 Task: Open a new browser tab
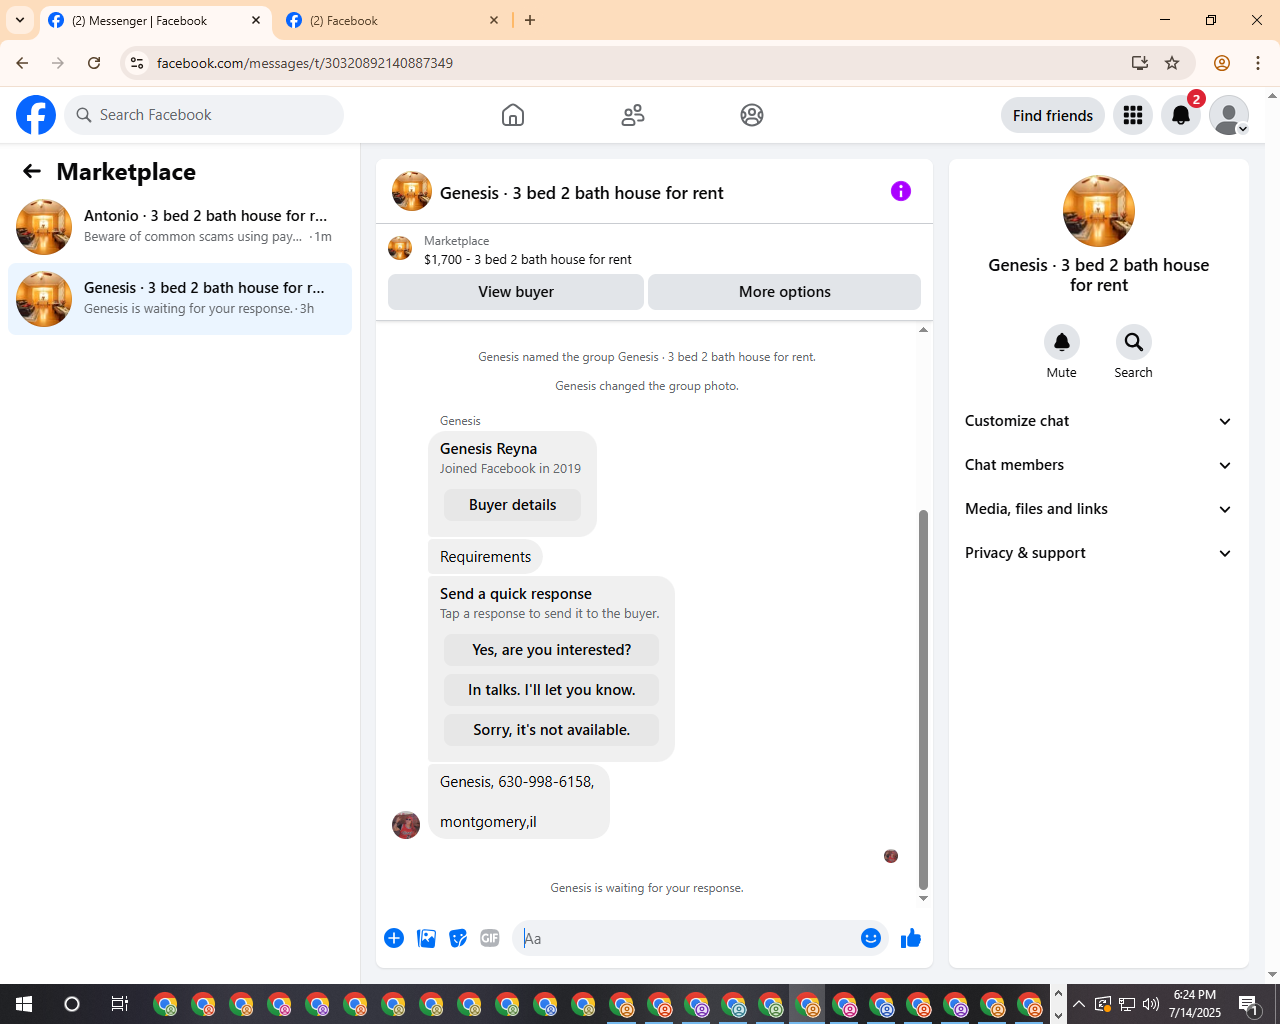530,20
